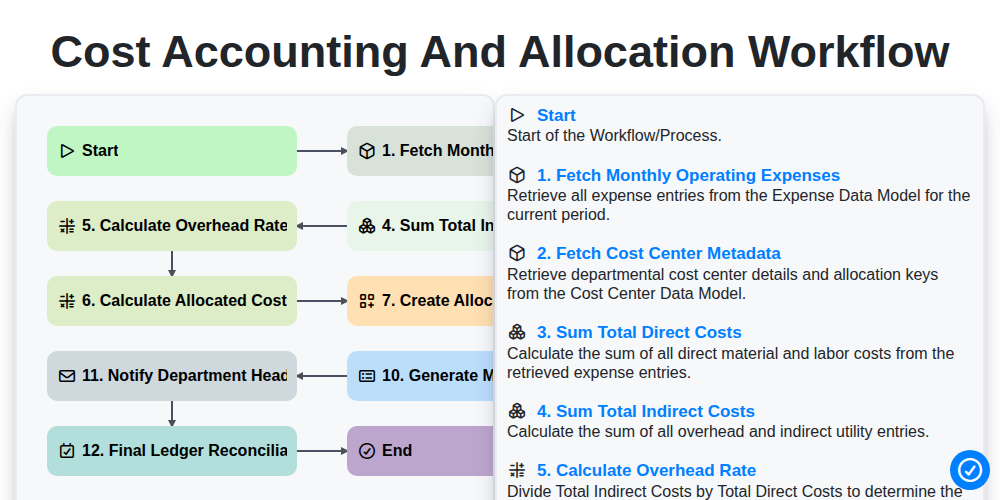The width and height of the screenshot is (1000, 500).
Task: Click the check-circle icon in the End node
Action: [x=367, y=451]
